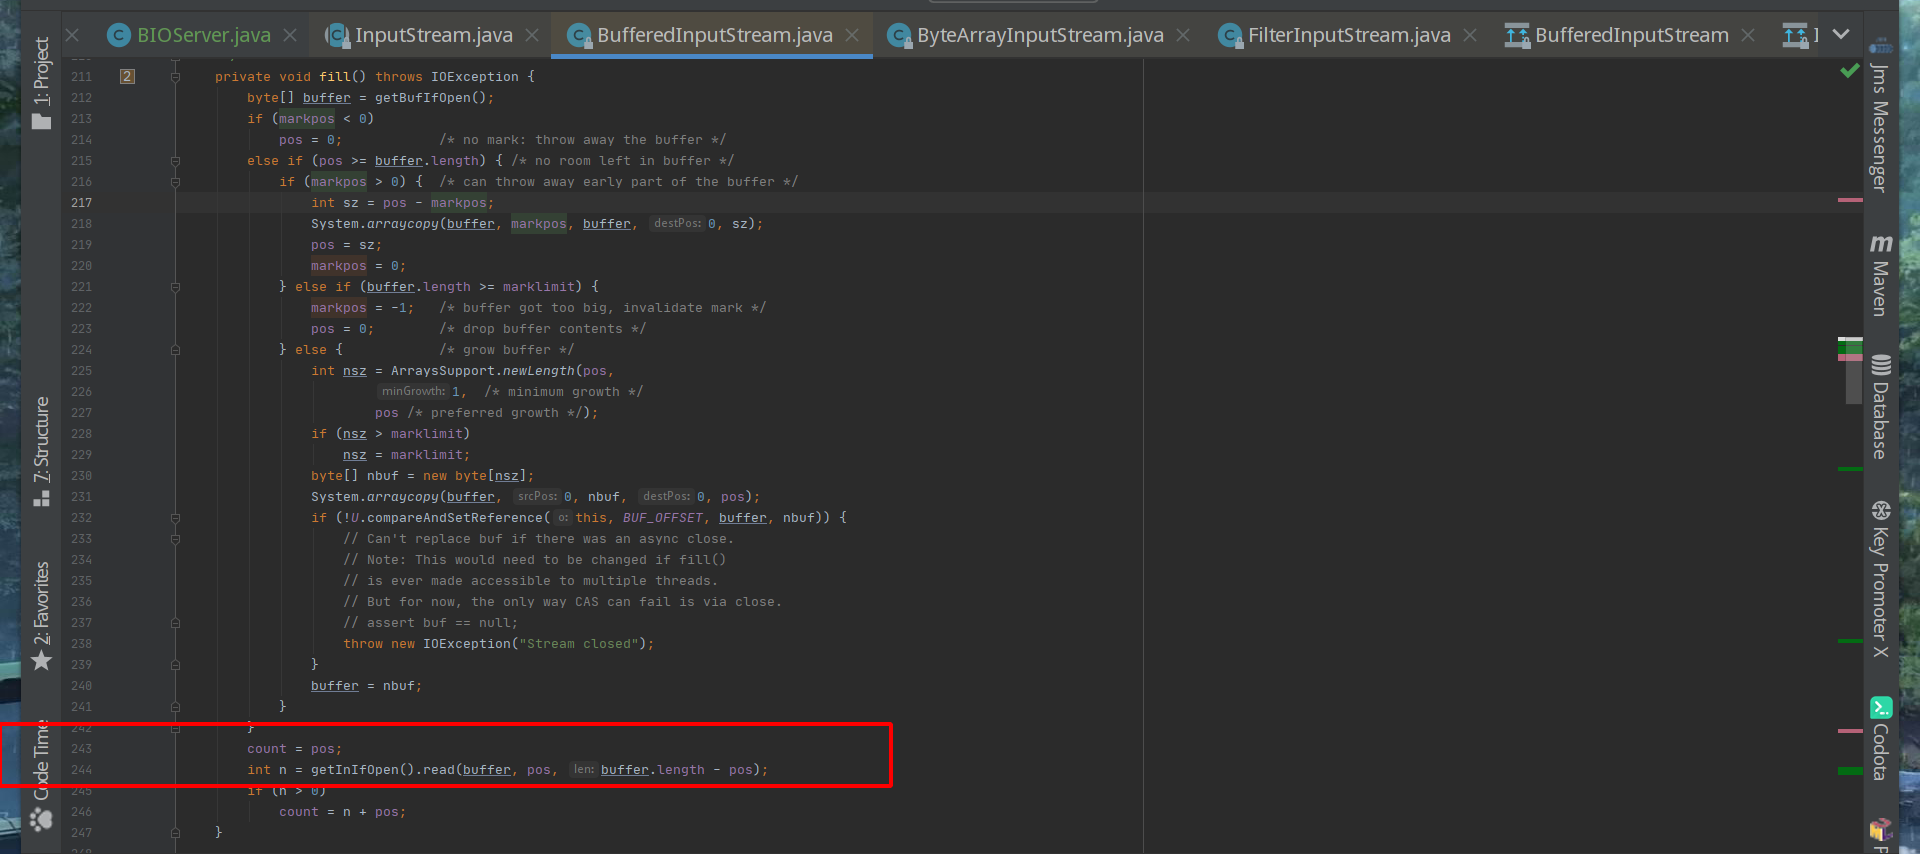Viewport: 1920px width, 854px height.
Task: Open the Database tool window
Action: [x=1880, y=407]
